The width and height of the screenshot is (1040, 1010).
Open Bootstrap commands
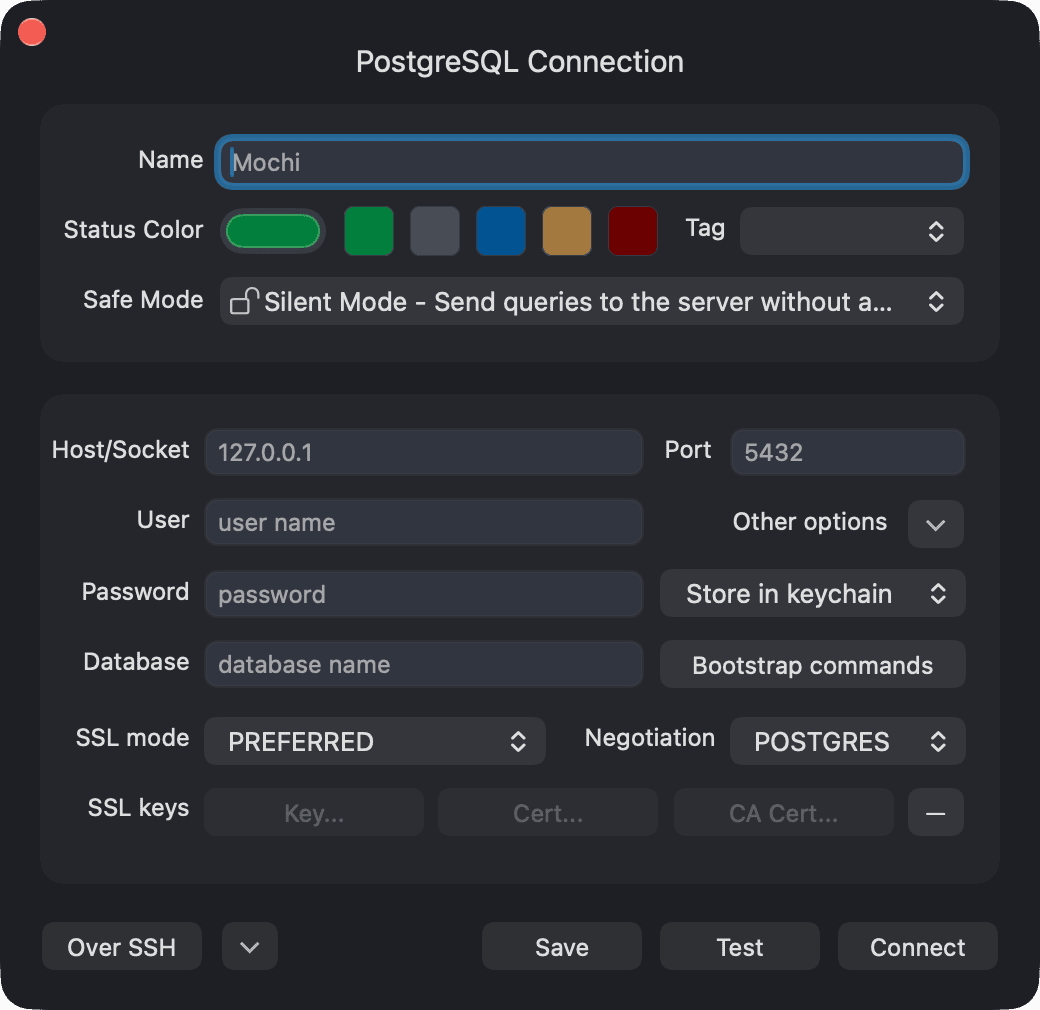(812, 664)
